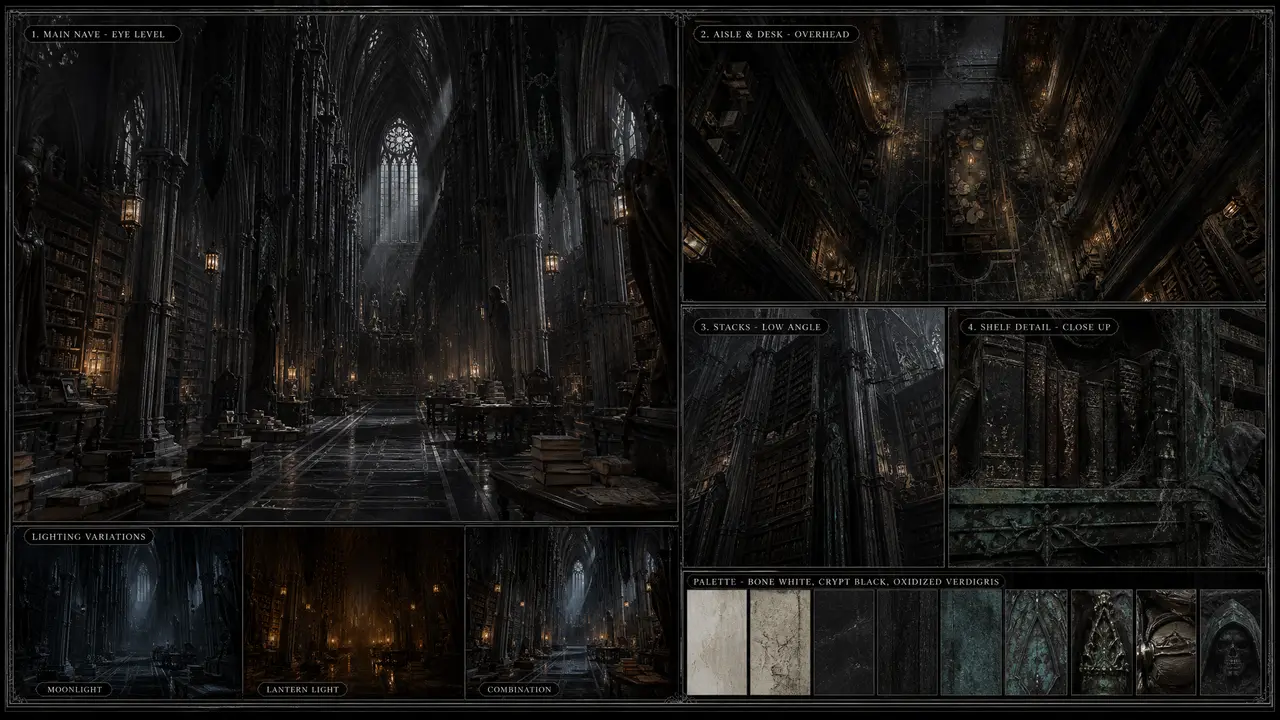Click the "4. Shelf Detail - Close Up" label
The width and height of the screenshot is (1280, 720).
(x=1037, y=327)
